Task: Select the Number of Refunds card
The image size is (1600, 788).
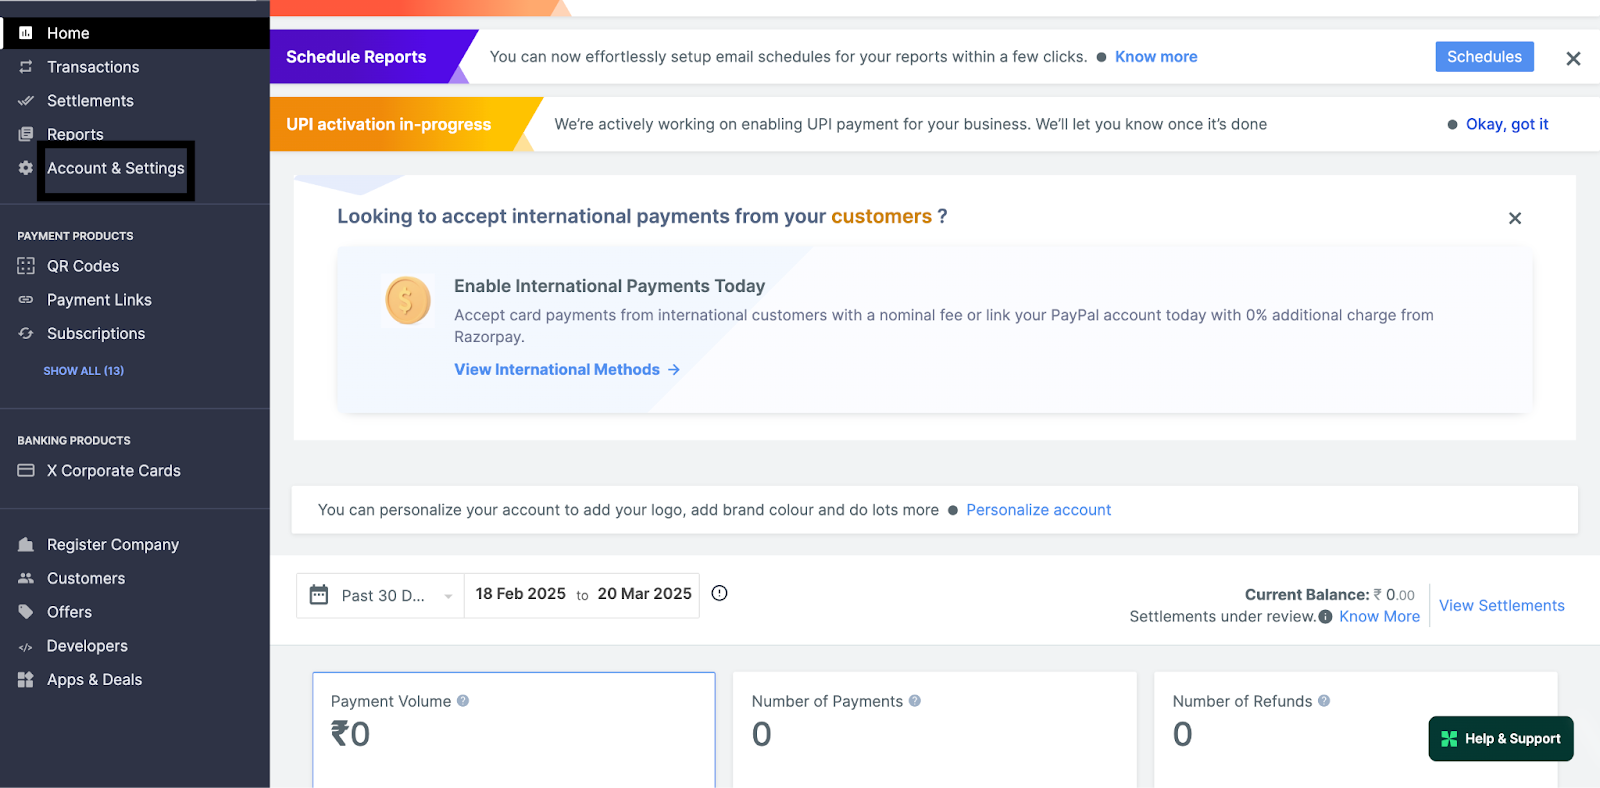Action: (1356, 730)
